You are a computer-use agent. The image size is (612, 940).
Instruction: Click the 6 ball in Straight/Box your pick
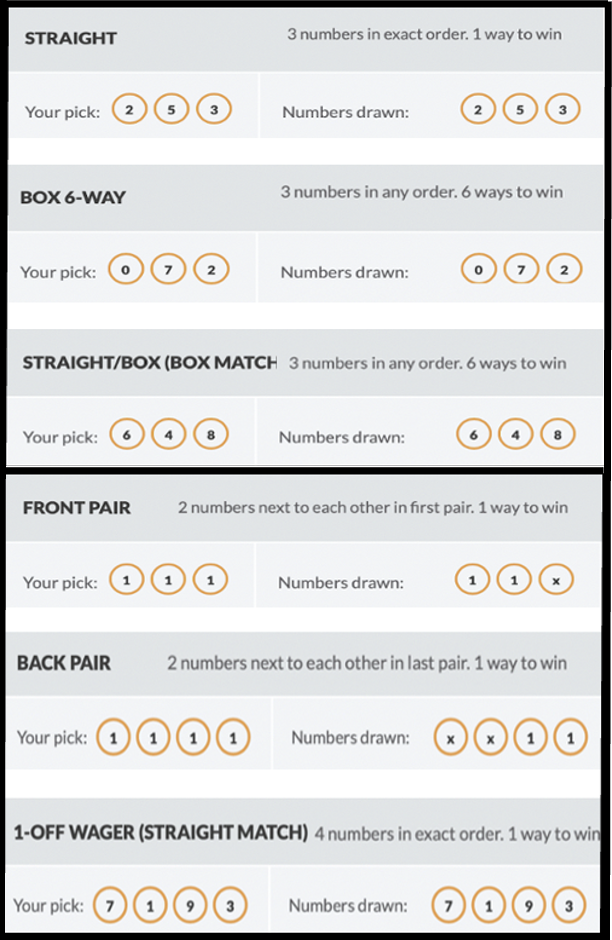tap(126, 434)
